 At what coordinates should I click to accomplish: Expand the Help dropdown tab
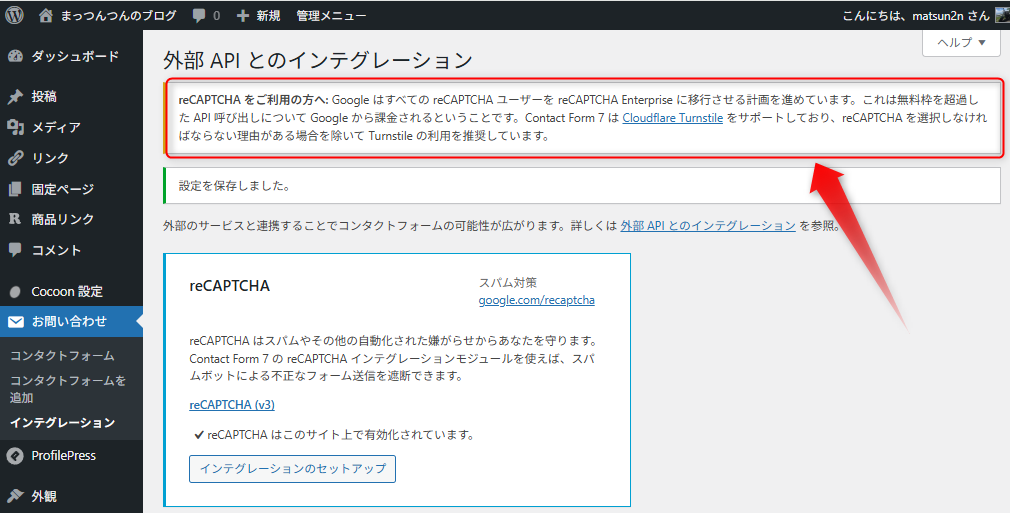click(961, 42)
